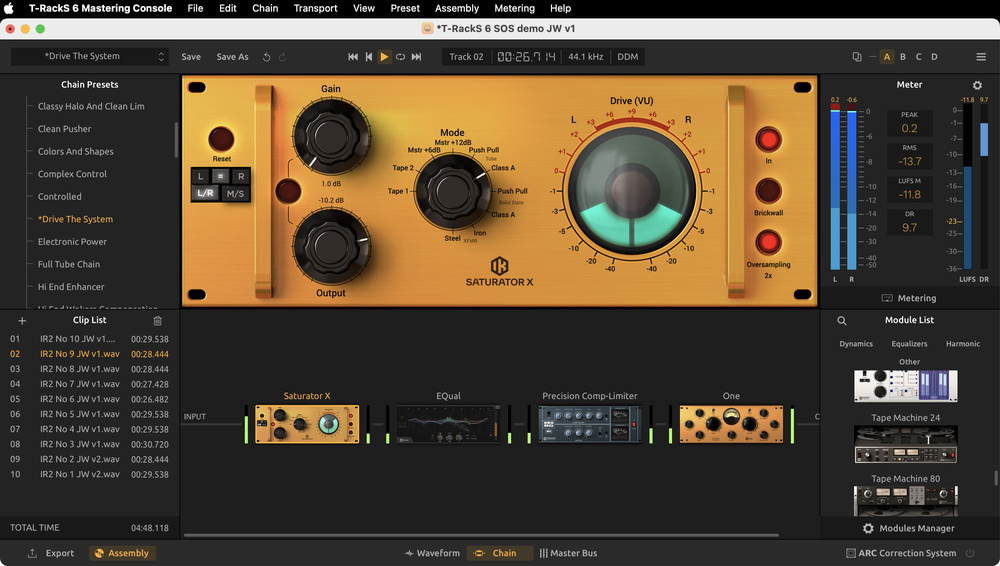Show Dynamics module category

coord(856,344)
